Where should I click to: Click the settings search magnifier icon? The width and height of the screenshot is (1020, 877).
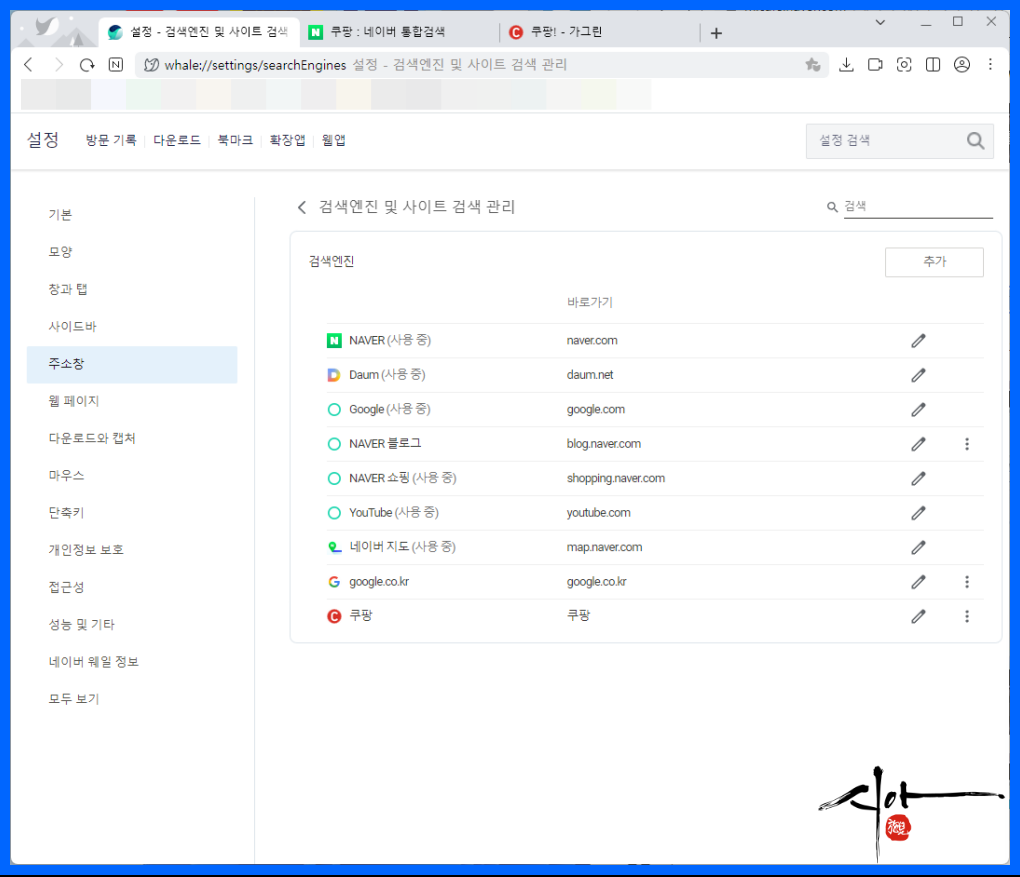pos(975,141)
